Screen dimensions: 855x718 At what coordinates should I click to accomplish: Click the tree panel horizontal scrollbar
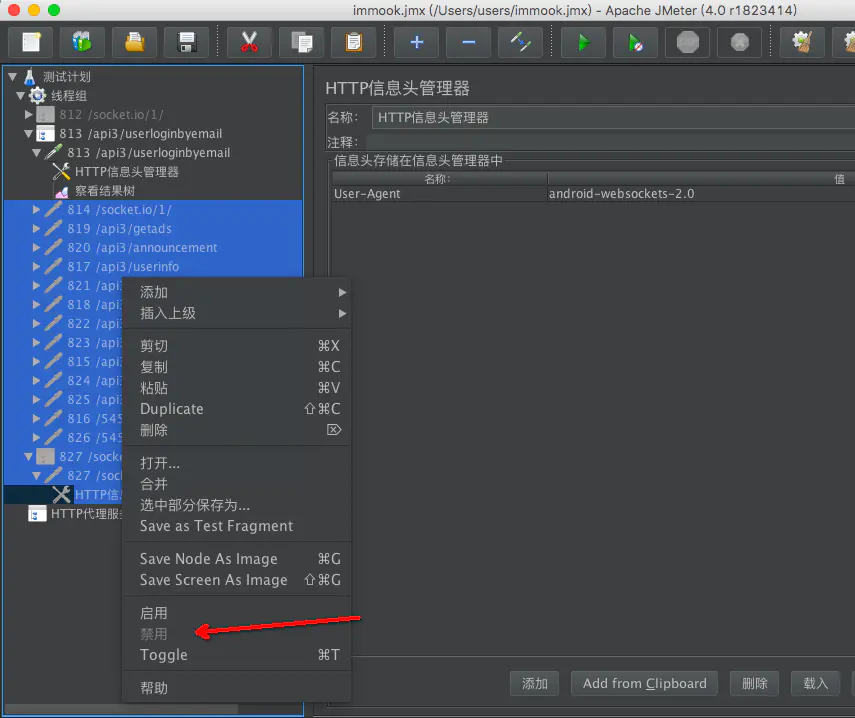point(122,709)
